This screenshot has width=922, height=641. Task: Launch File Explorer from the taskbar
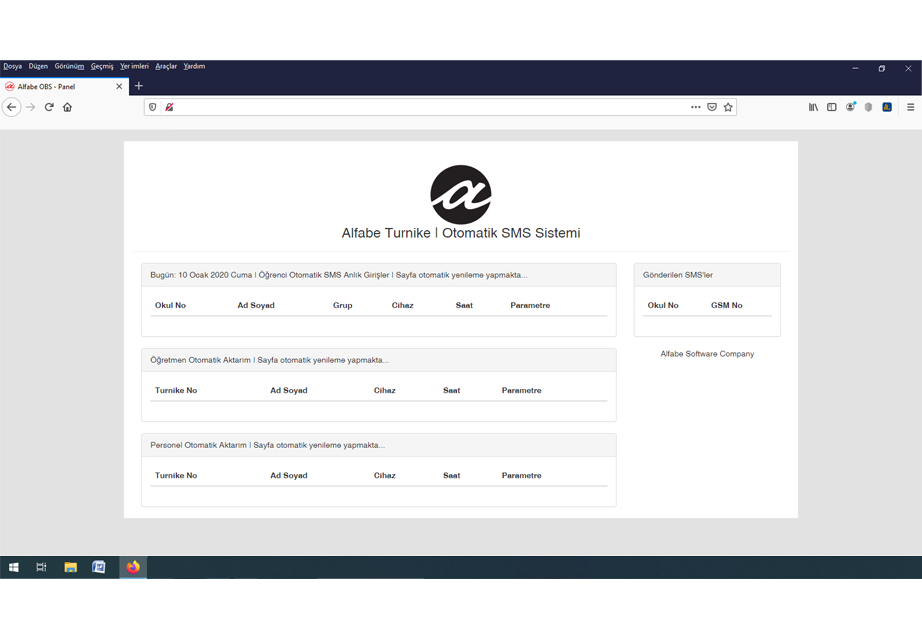pos(71,567)
